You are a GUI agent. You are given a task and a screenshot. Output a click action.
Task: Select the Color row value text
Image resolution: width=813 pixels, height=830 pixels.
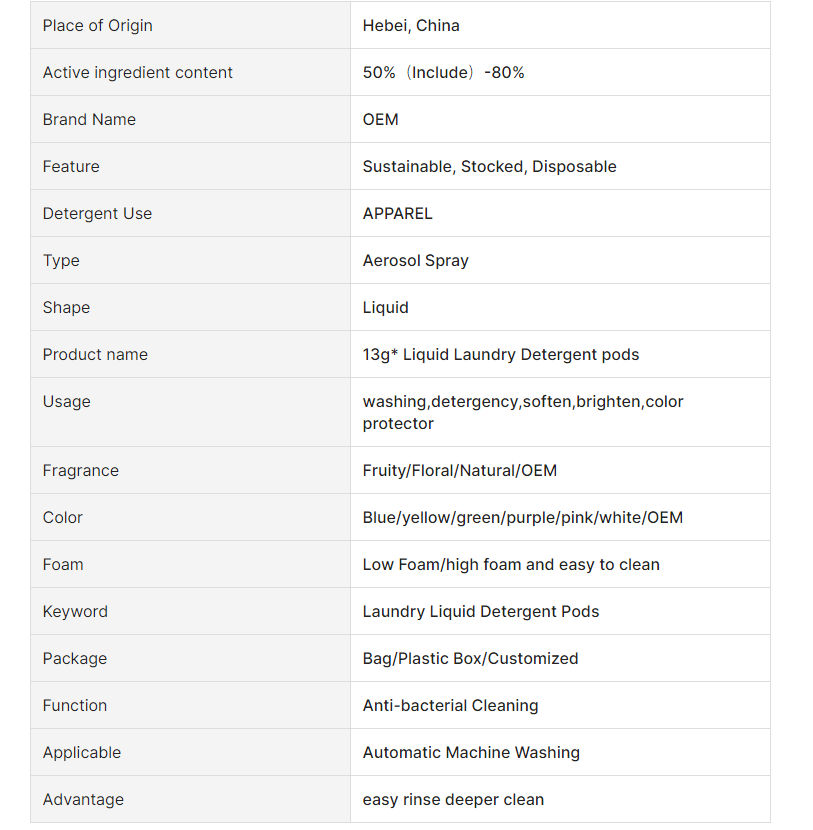click(522, 518)
